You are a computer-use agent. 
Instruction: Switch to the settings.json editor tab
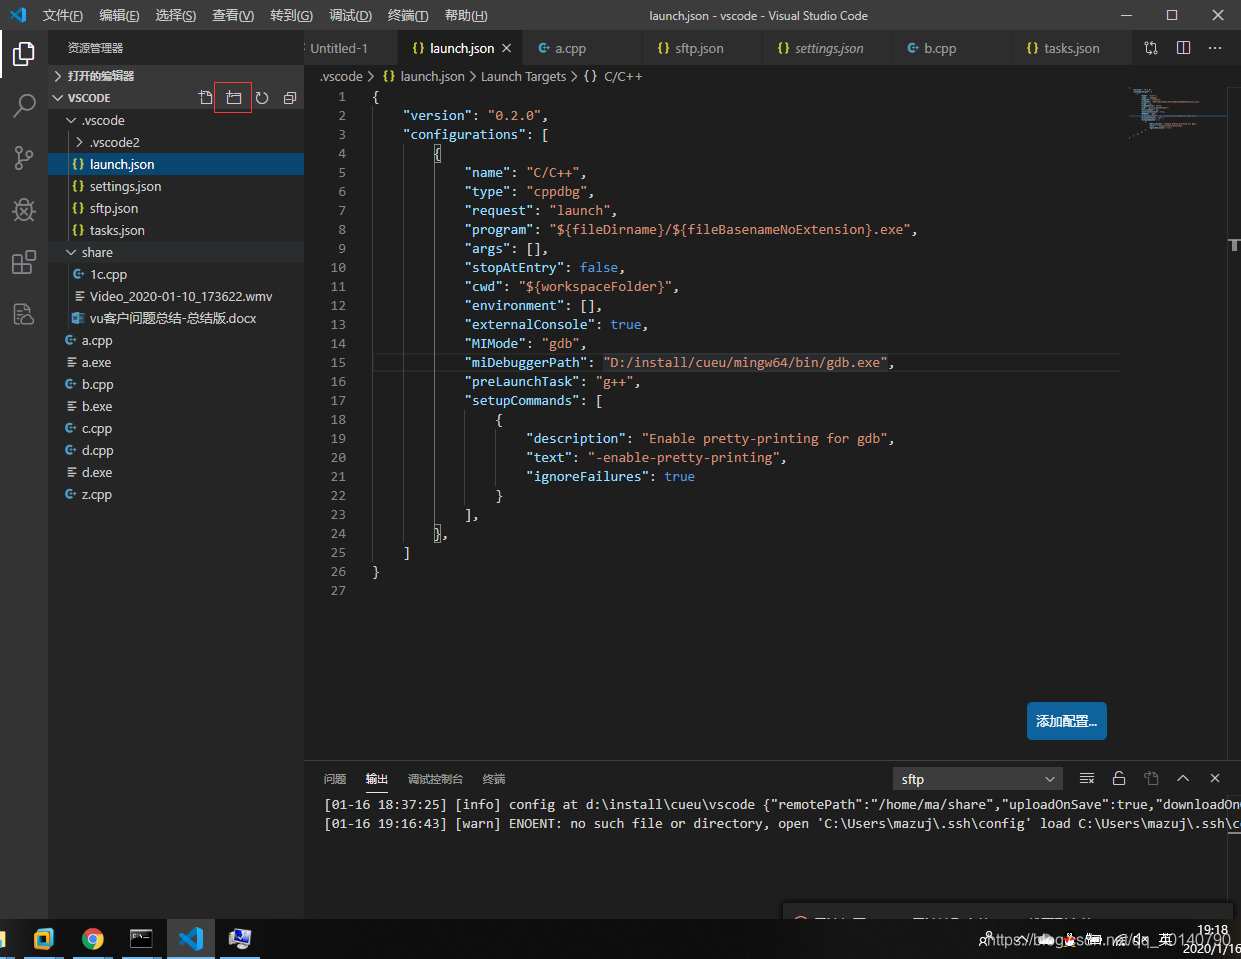(x=828, y=48)
